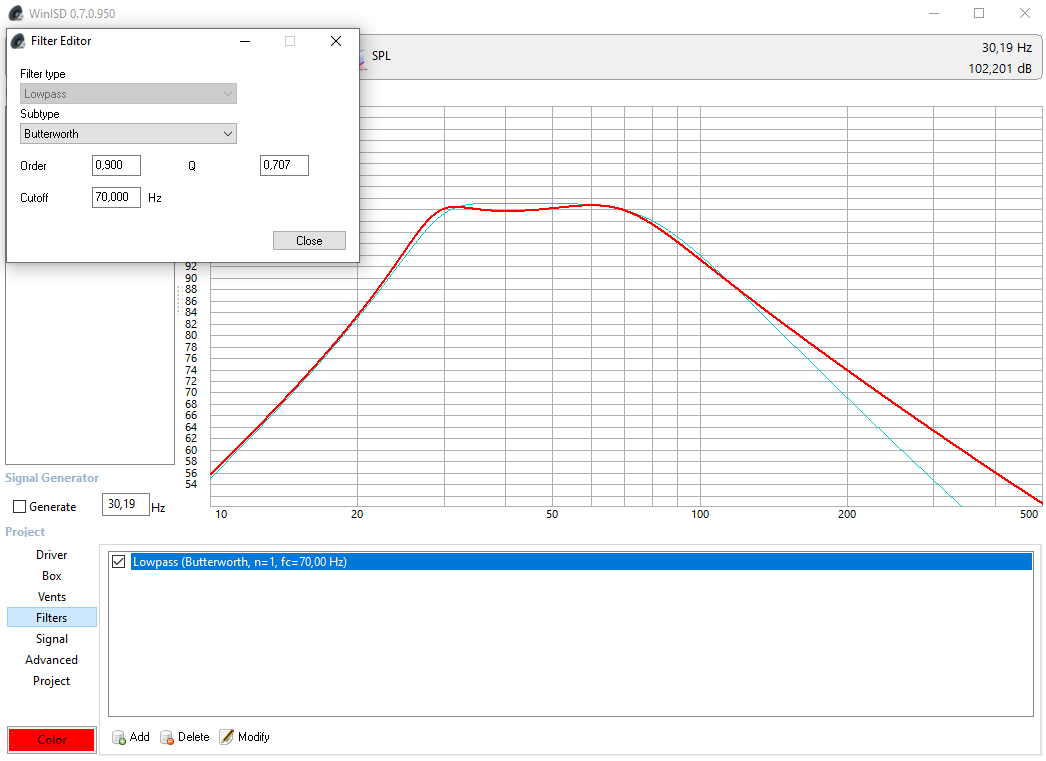1046x761 pixels.
Task: Switch to the Vents section
Action: (52, 597)
